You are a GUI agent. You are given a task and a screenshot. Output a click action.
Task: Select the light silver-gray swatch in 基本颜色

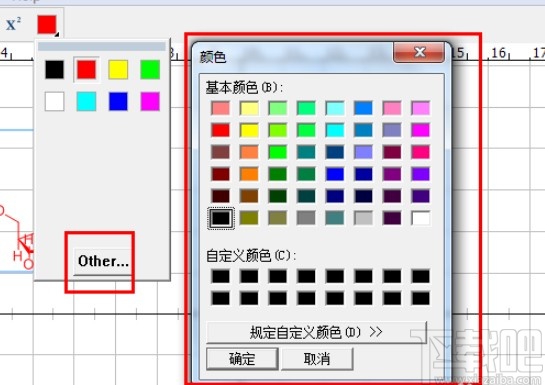coord(364,218)
